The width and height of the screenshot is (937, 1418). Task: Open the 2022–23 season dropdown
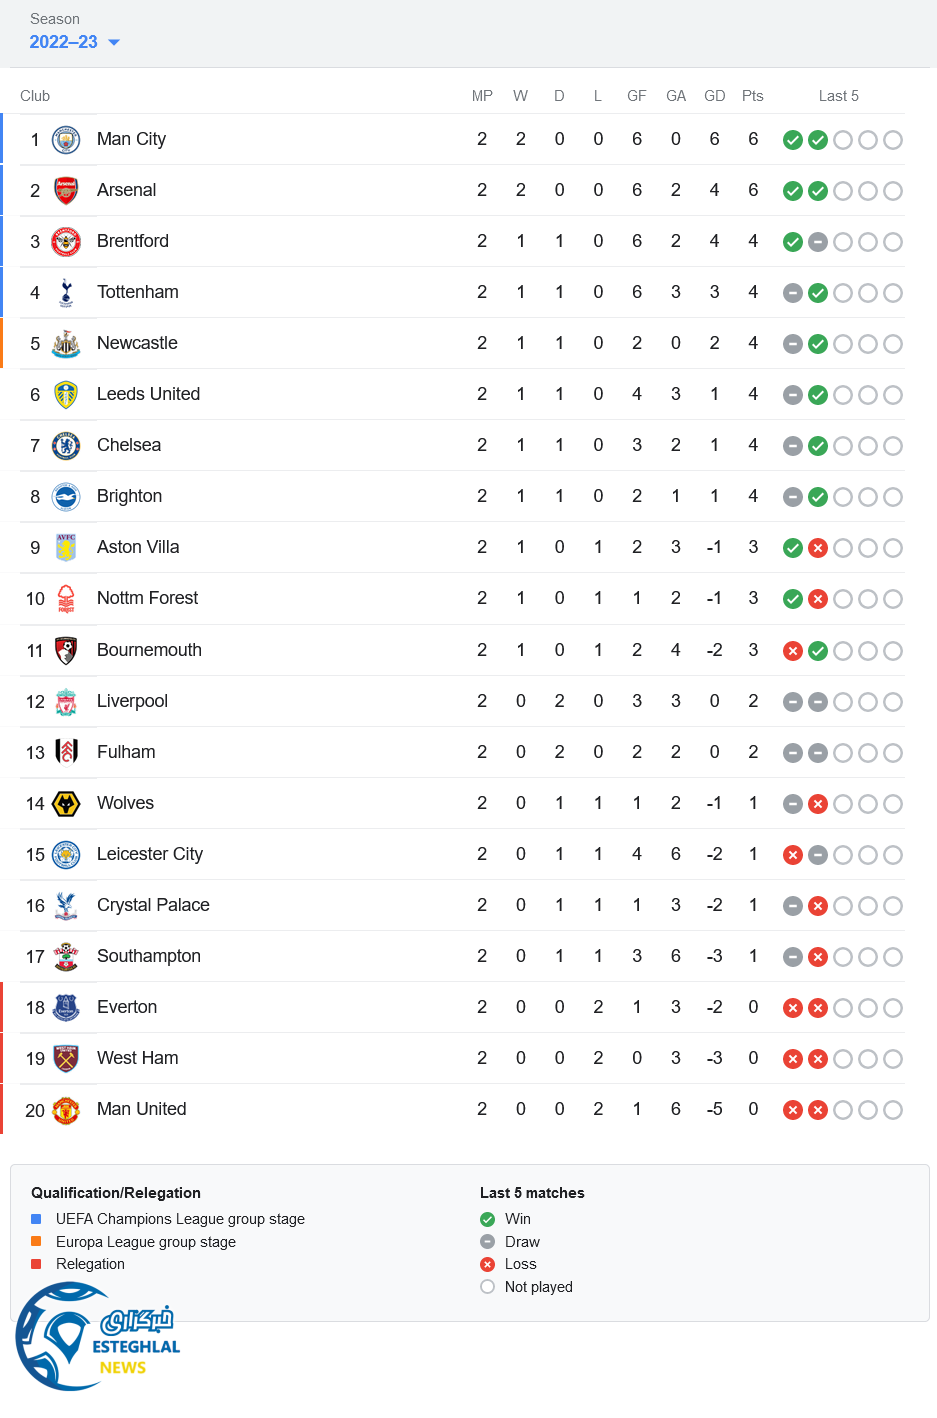point(75,42)
